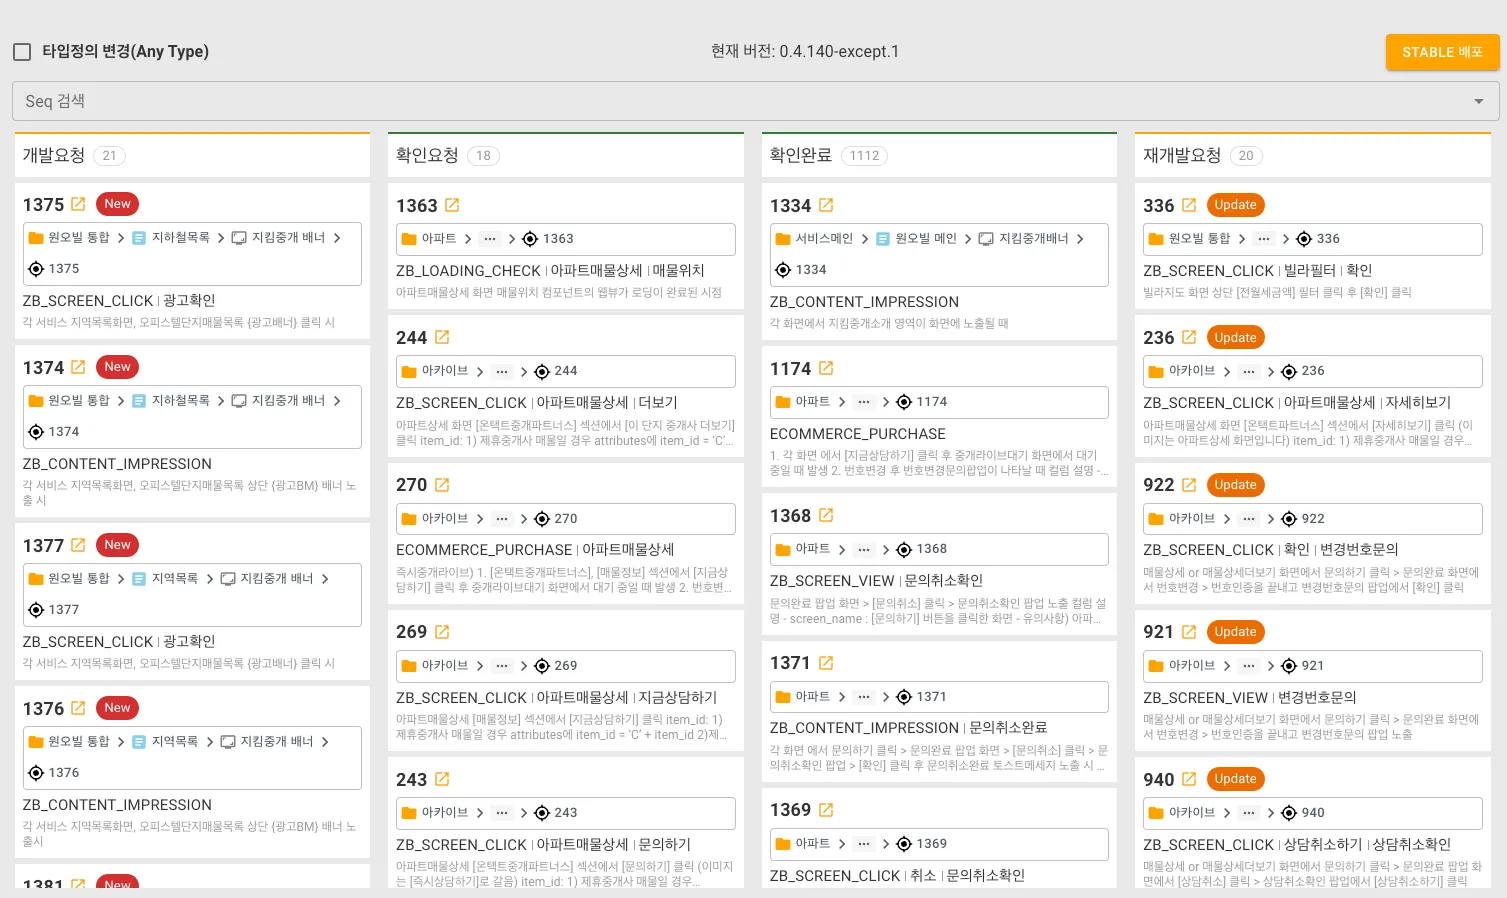Open the Seq 검색 dropdown

(755, 101)
